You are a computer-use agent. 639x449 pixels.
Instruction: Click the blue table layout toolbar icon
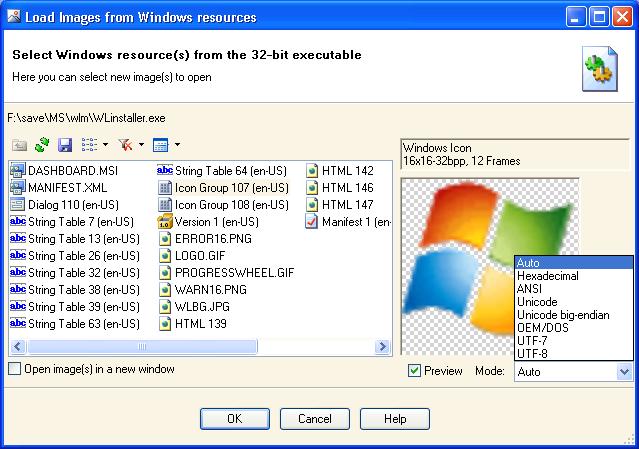160,145
